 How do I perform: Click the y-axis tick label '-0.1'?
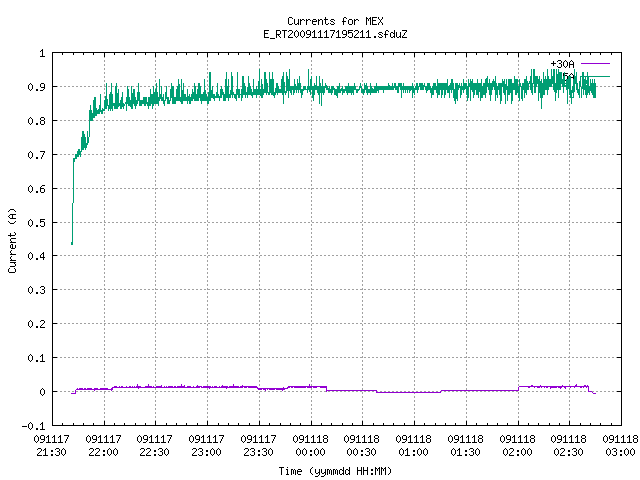click(33, 426)
